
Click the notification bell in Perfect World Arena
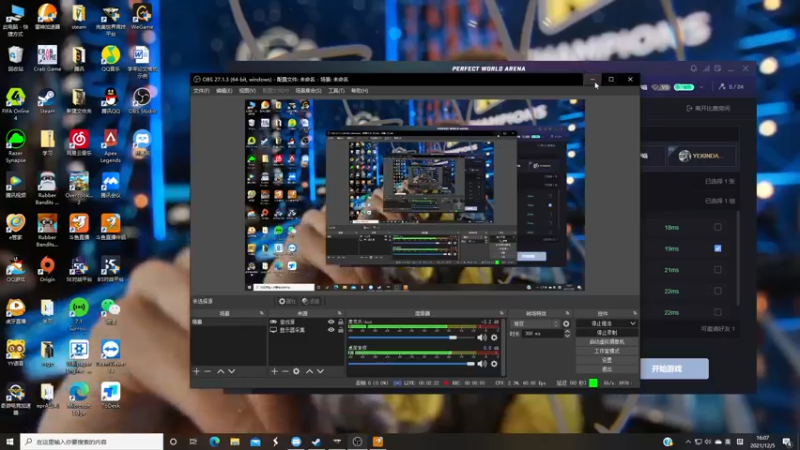[694, 68]
